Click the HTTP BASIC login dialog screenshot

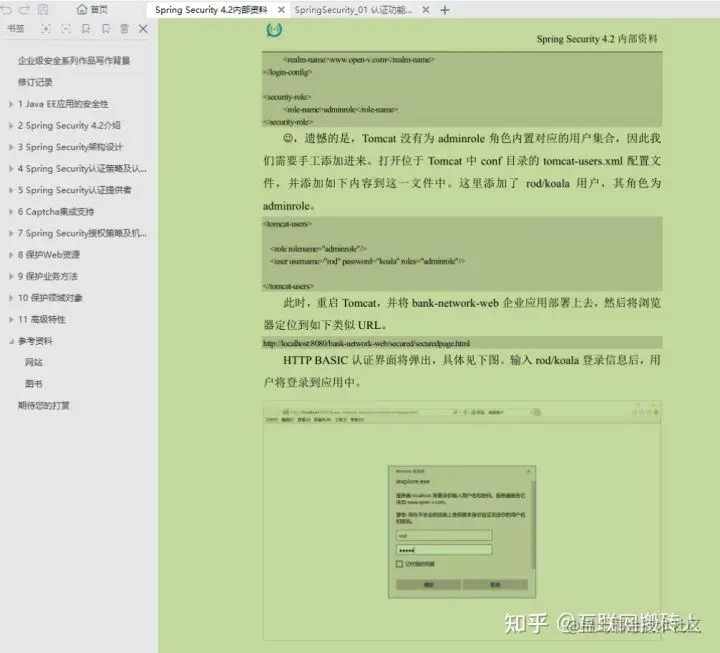click(462, 532)
